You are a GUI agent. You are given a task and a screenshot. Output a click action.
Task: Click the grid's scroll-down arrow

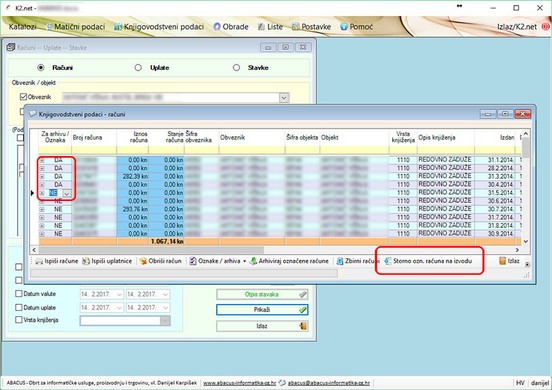pyautogui.click(x=526, y=241)
